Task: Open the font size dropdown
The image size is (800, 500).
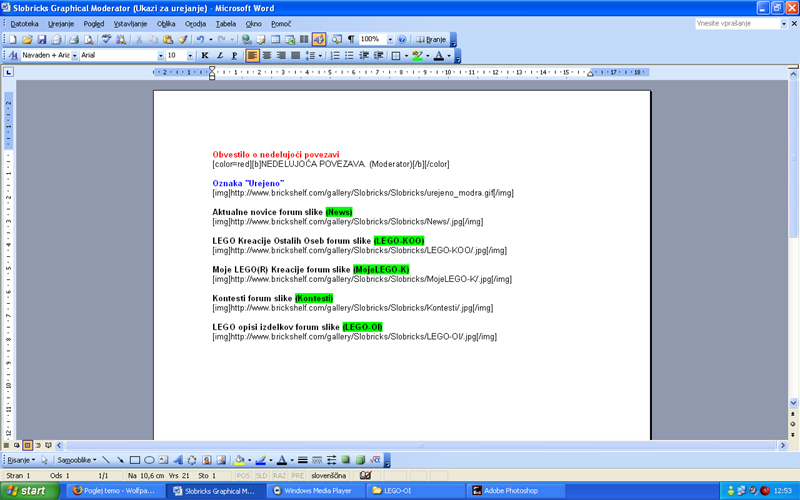Action: (190, 55)
